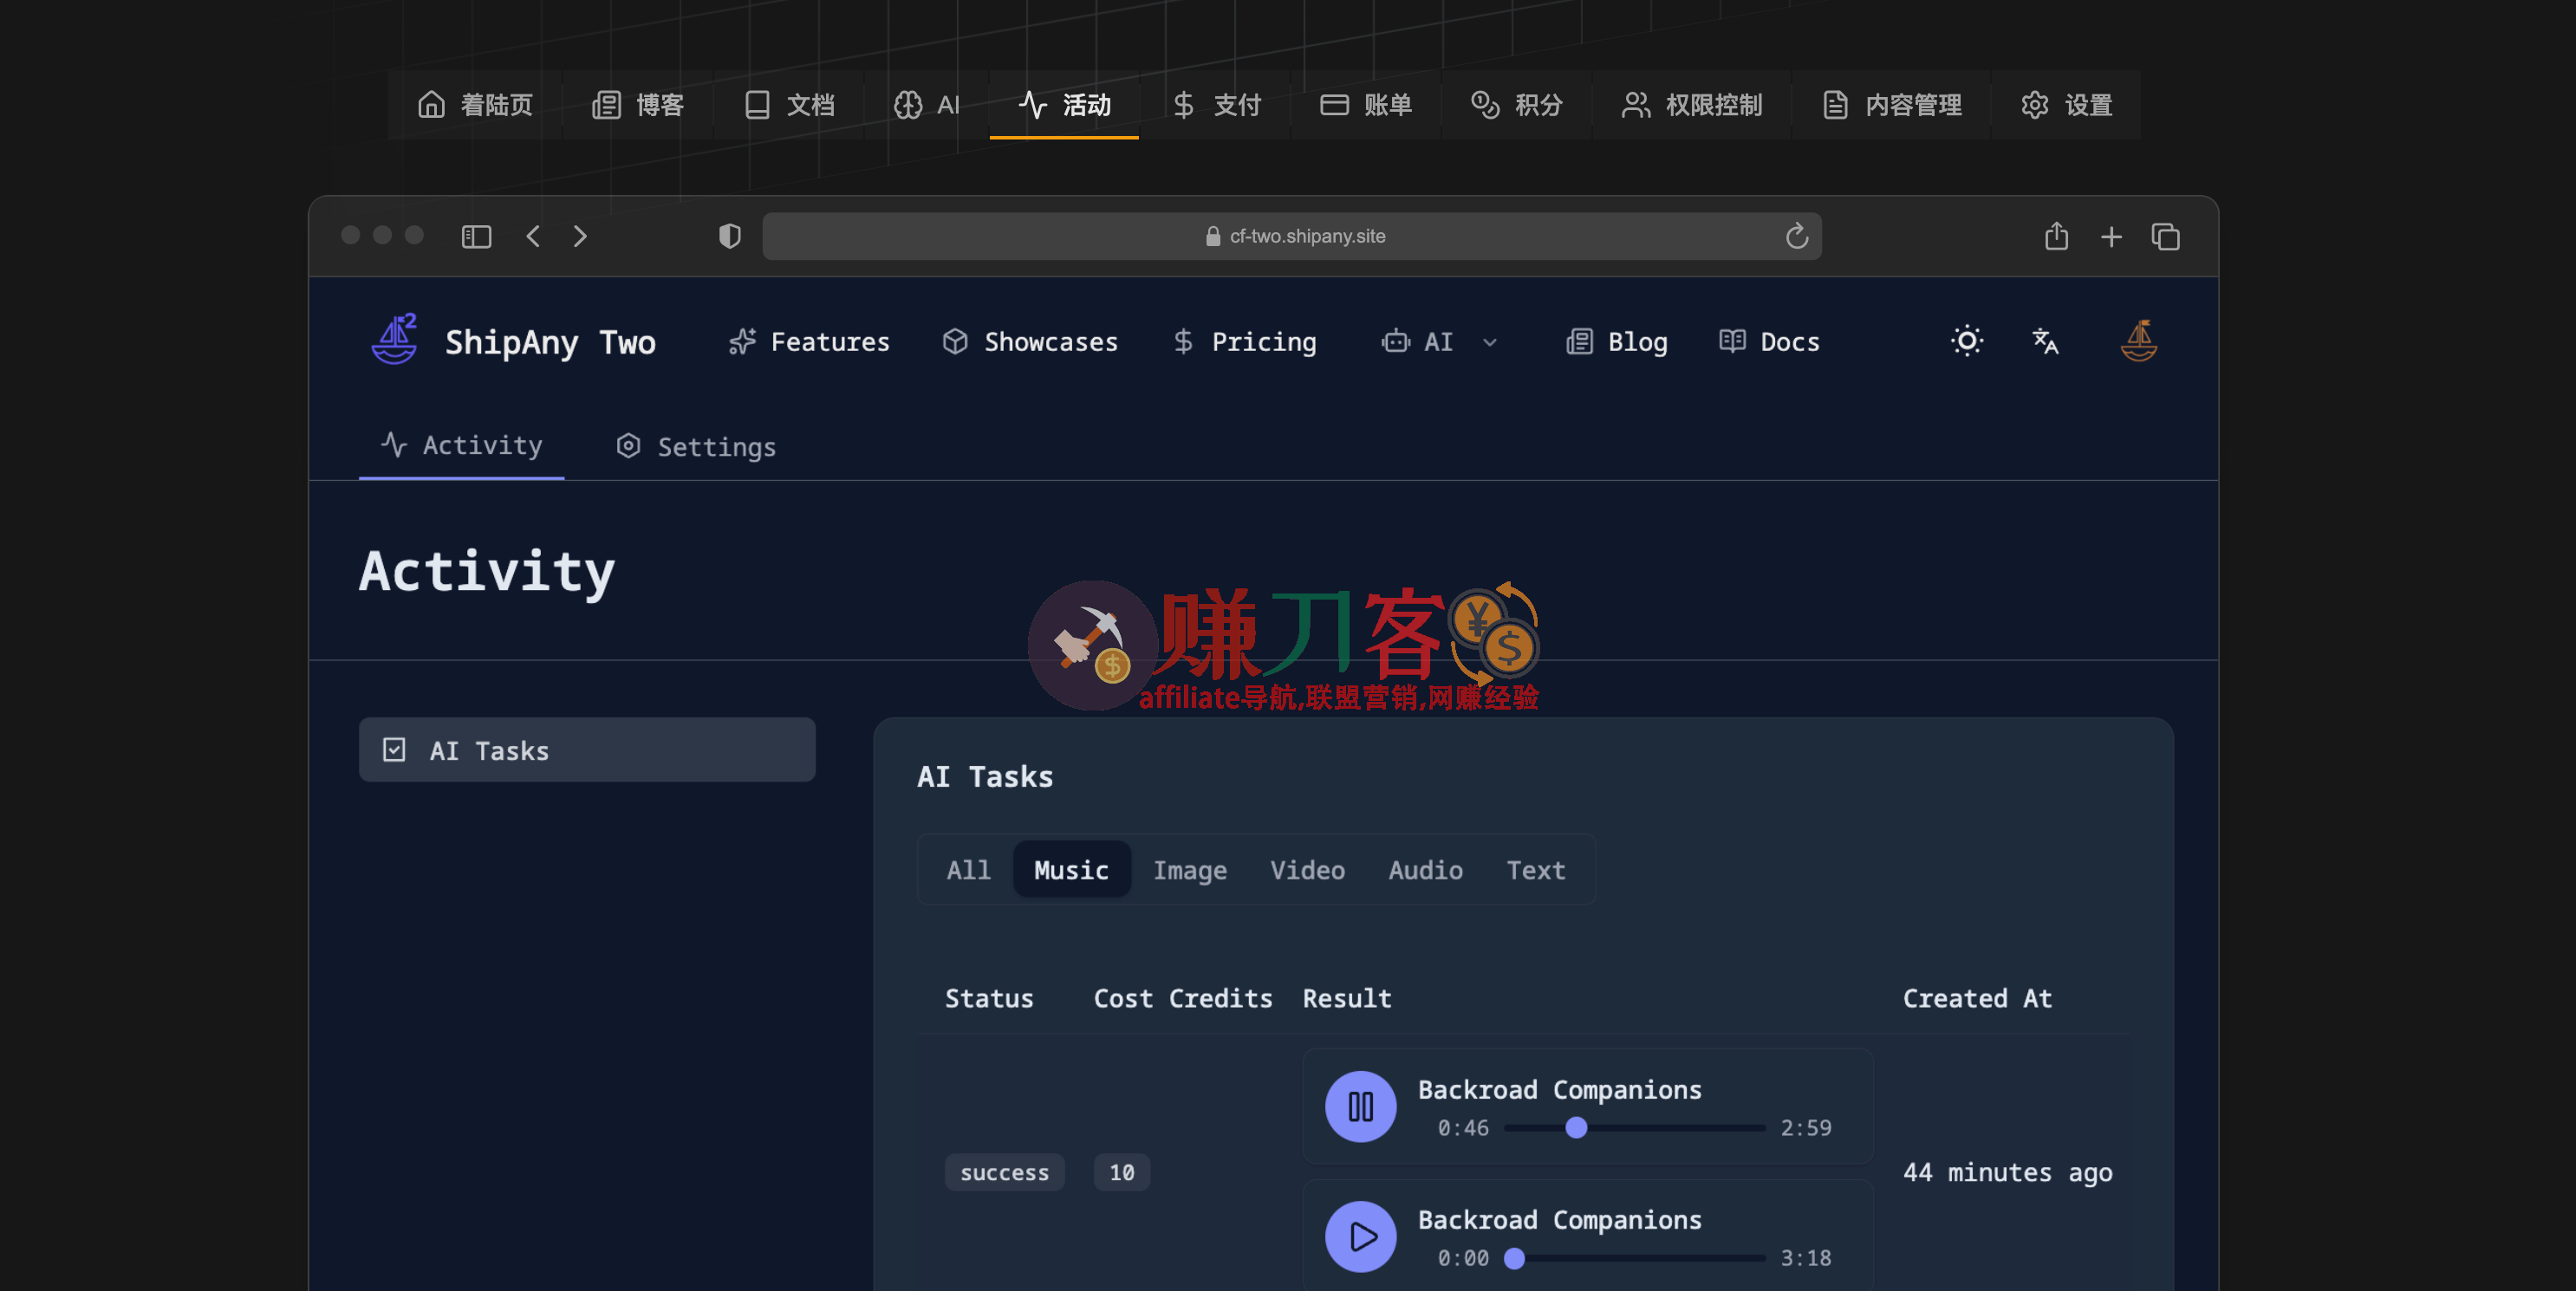Open the user avatar boat icon

pyautogui.click(x=2139, y=341)
